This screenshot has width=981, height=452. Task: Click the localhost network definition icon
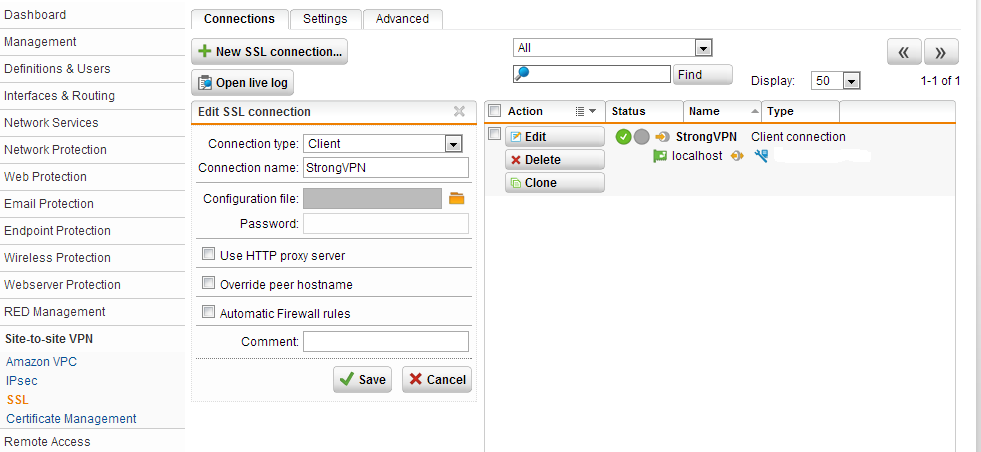660,156
